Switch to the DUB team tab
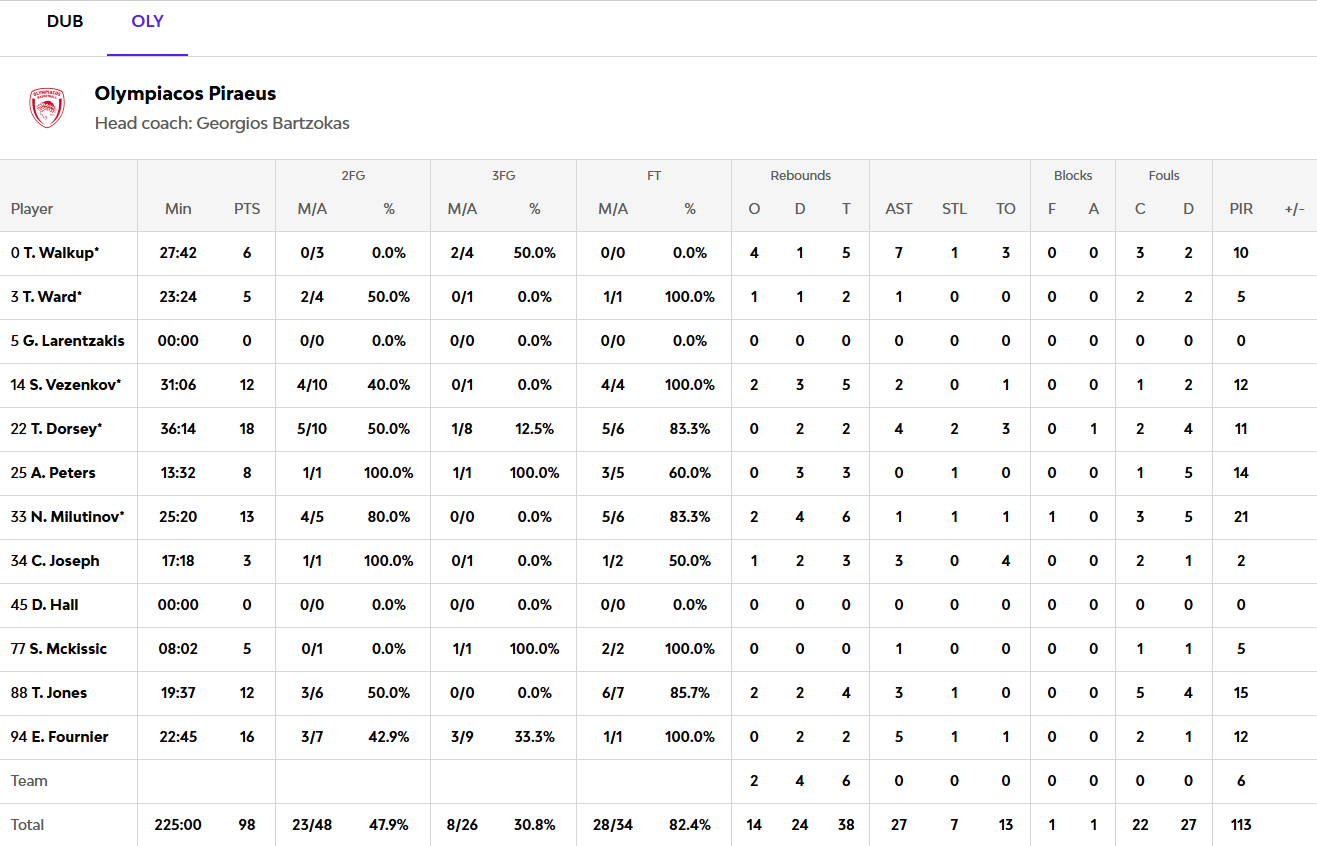 65,22
